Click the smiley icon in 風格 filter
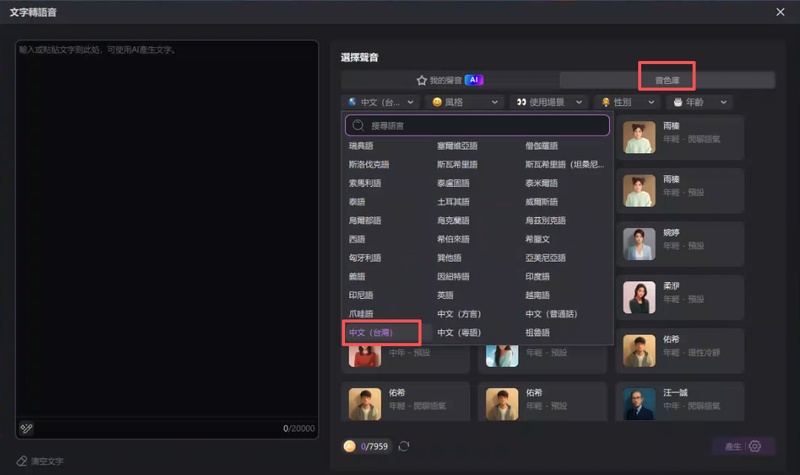 (x=437, y=102)
